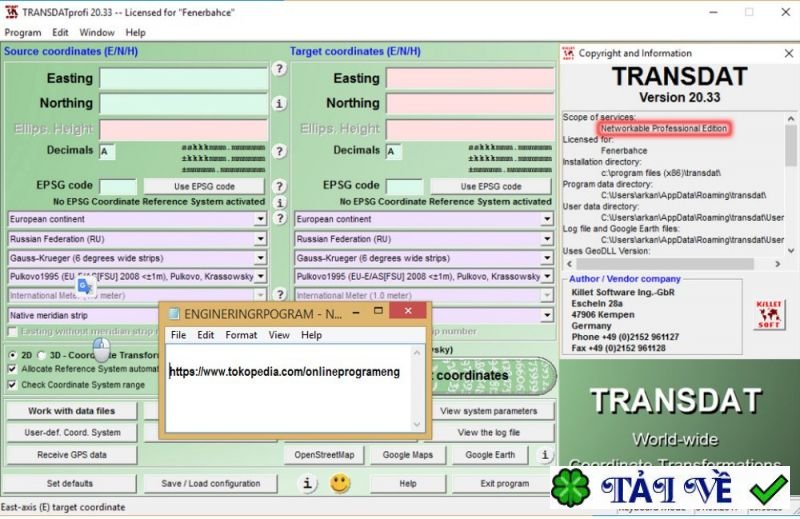Toggle Allocate Reference System automatically checkbox
800x519 pixels.
click(13, 368)
